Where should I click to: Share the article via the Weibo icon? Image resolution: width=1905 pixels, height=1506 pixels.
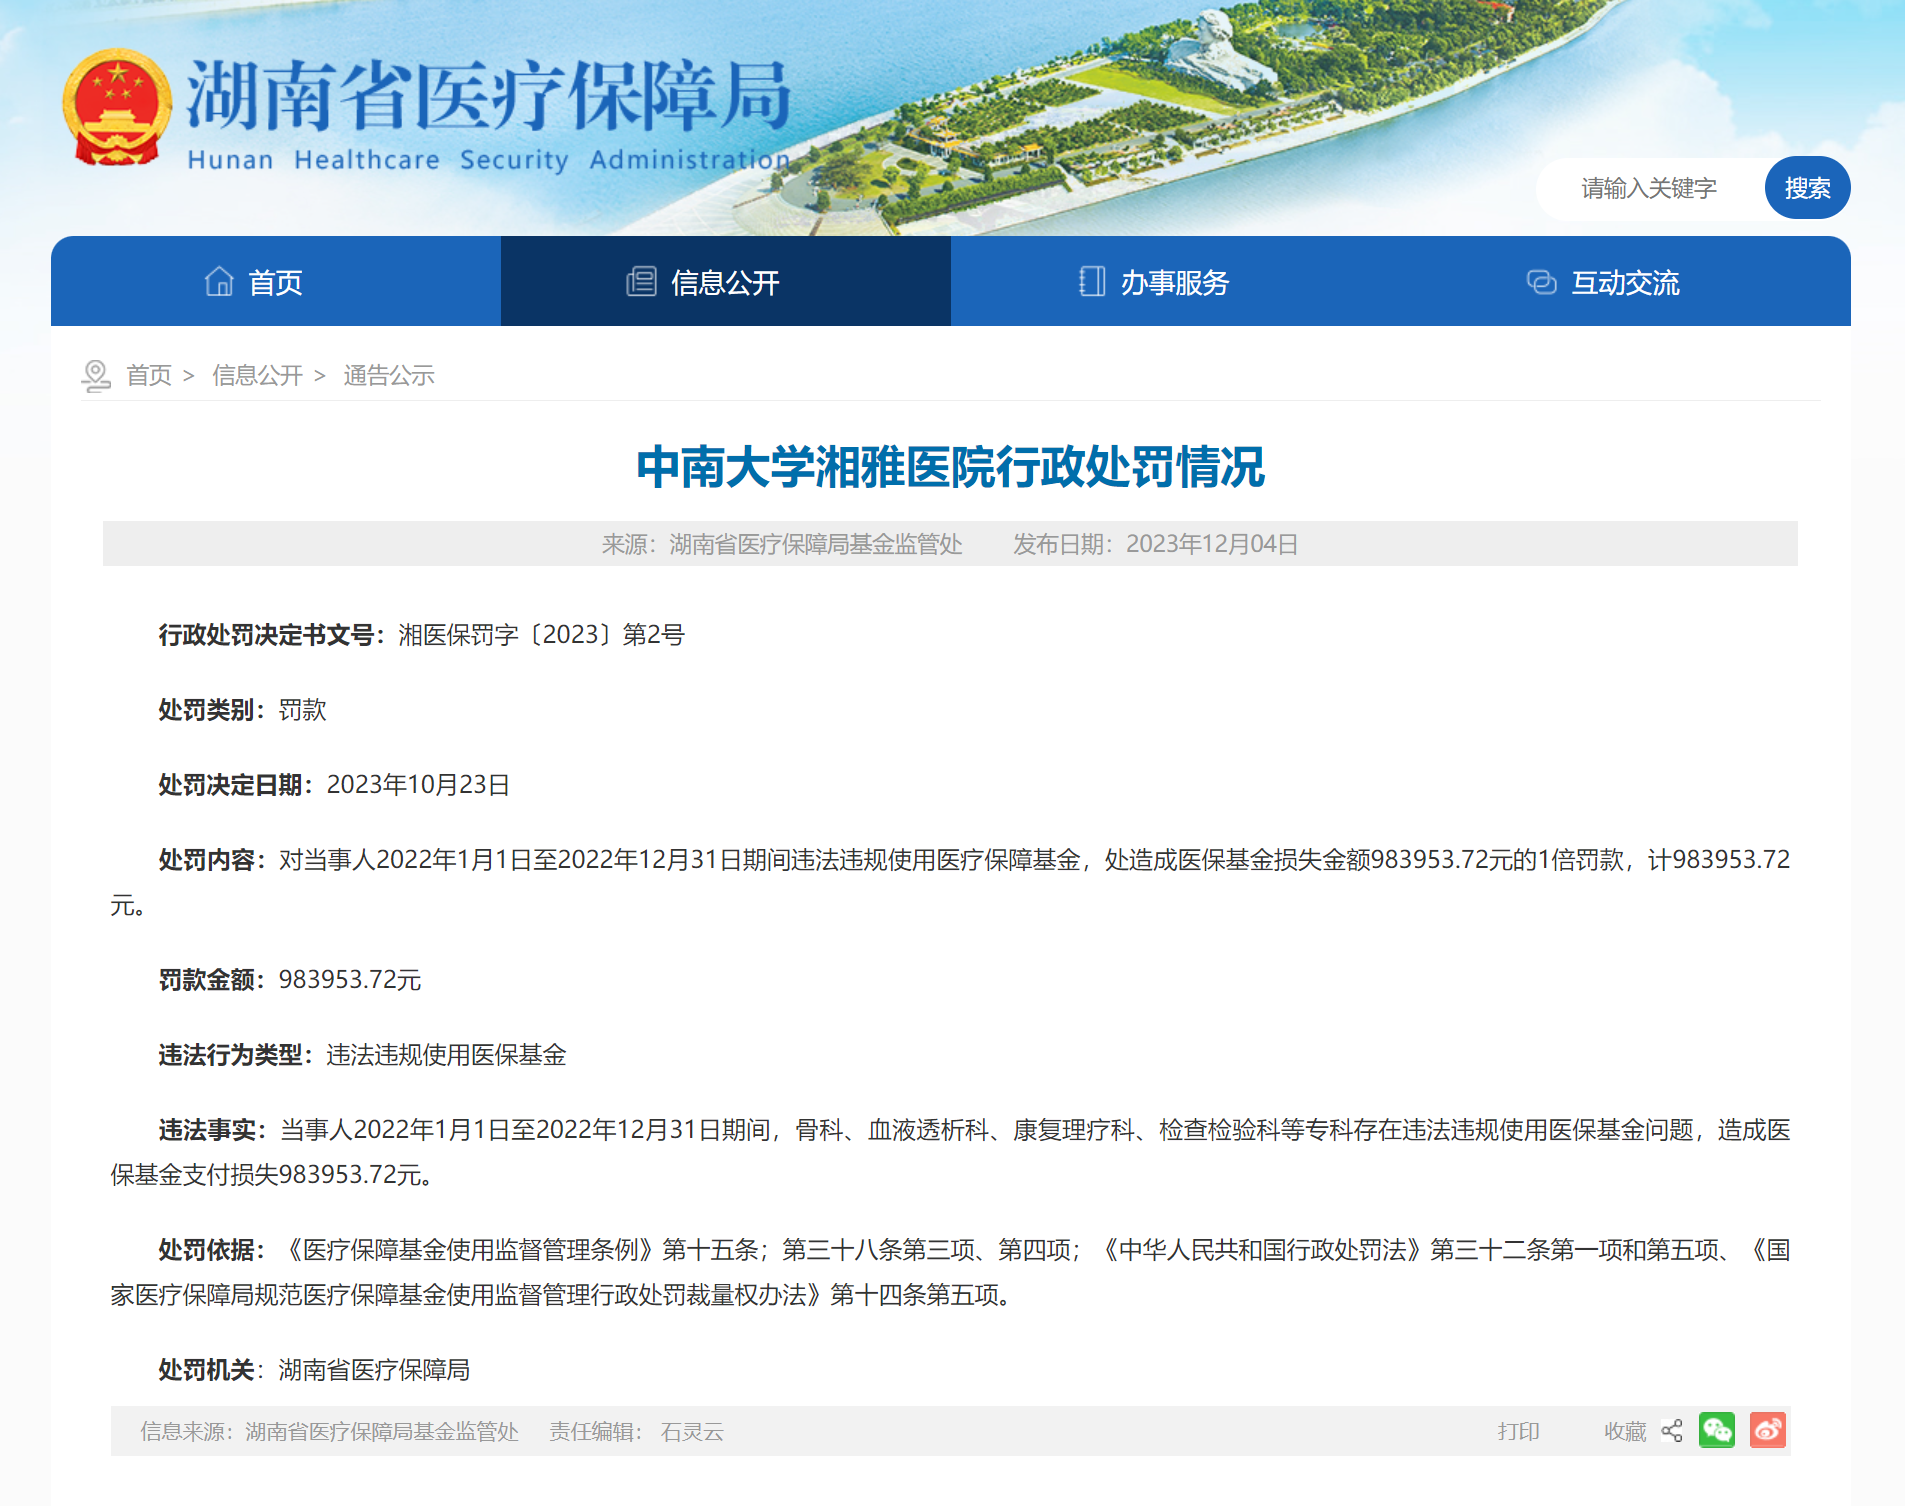click(1768, 1430)
